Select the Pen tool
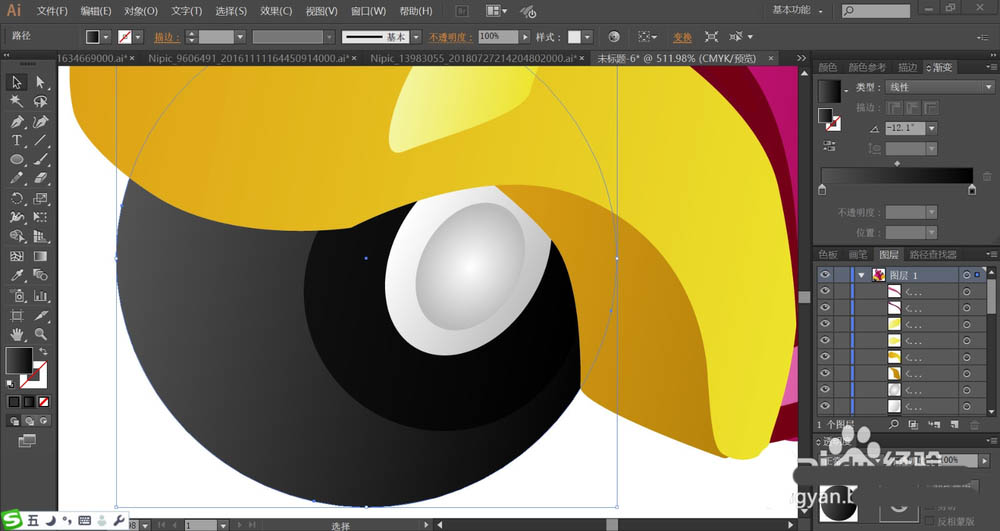This screenshot has height=531, width=1000. click(x=17, y=121)
